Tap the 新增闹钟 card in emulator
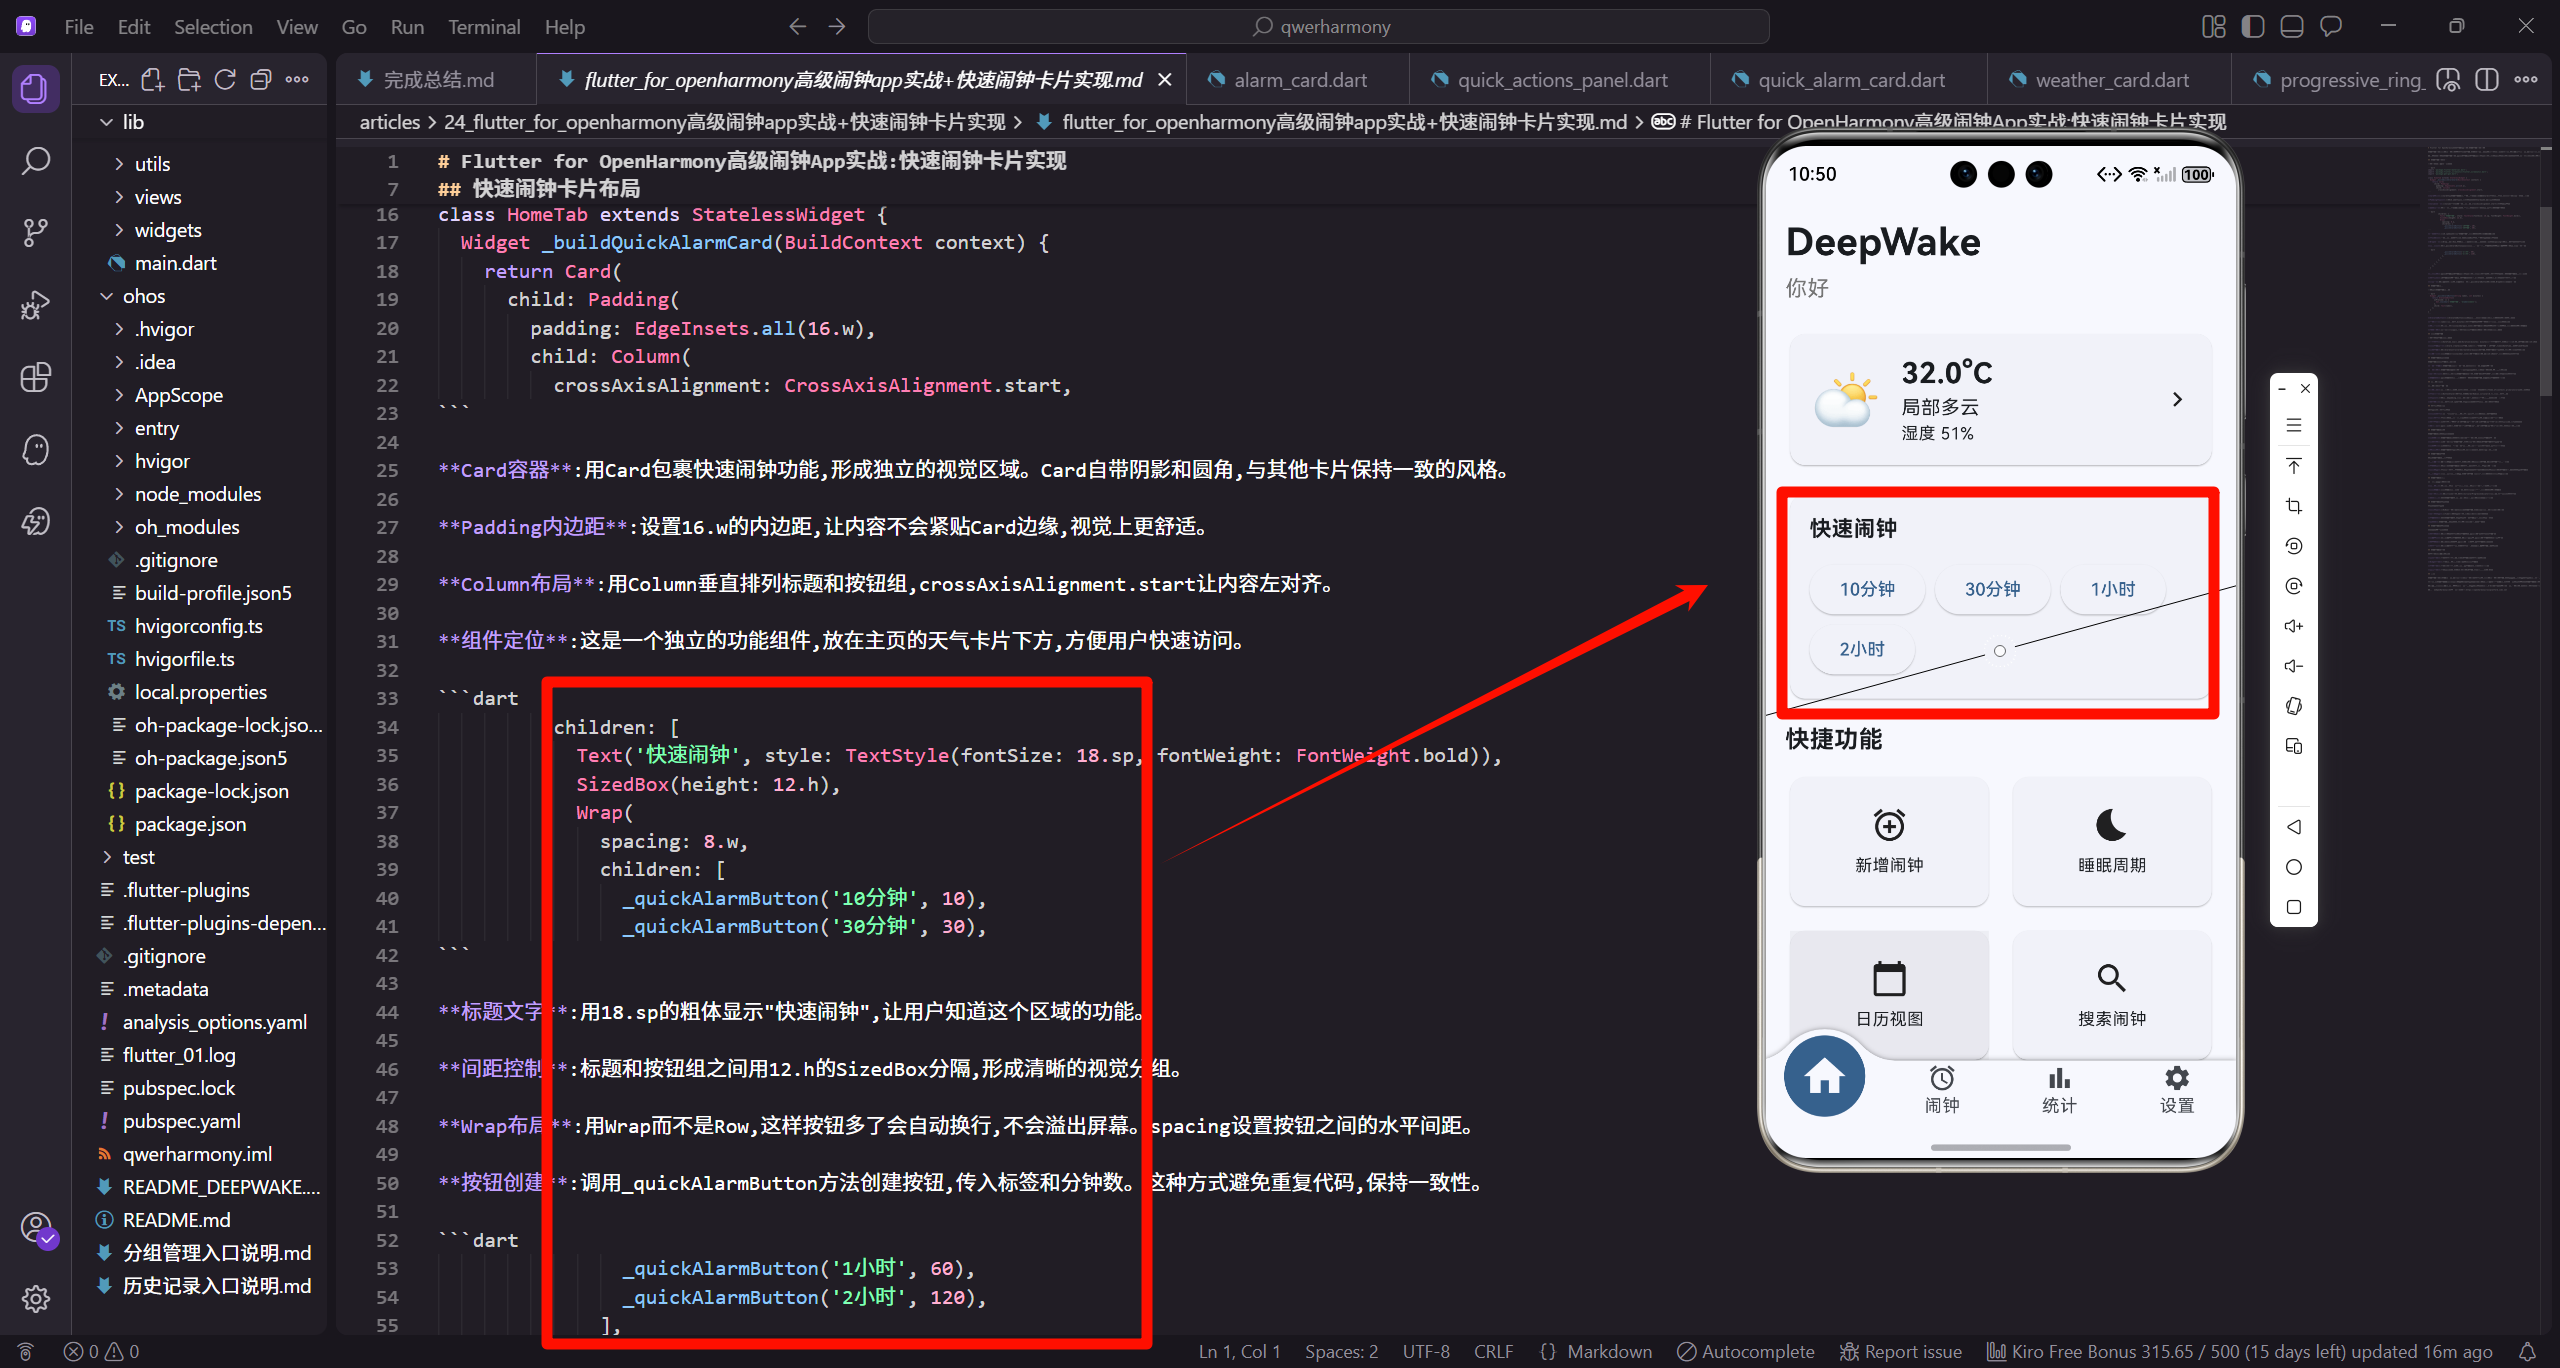 pos(1888,841)
